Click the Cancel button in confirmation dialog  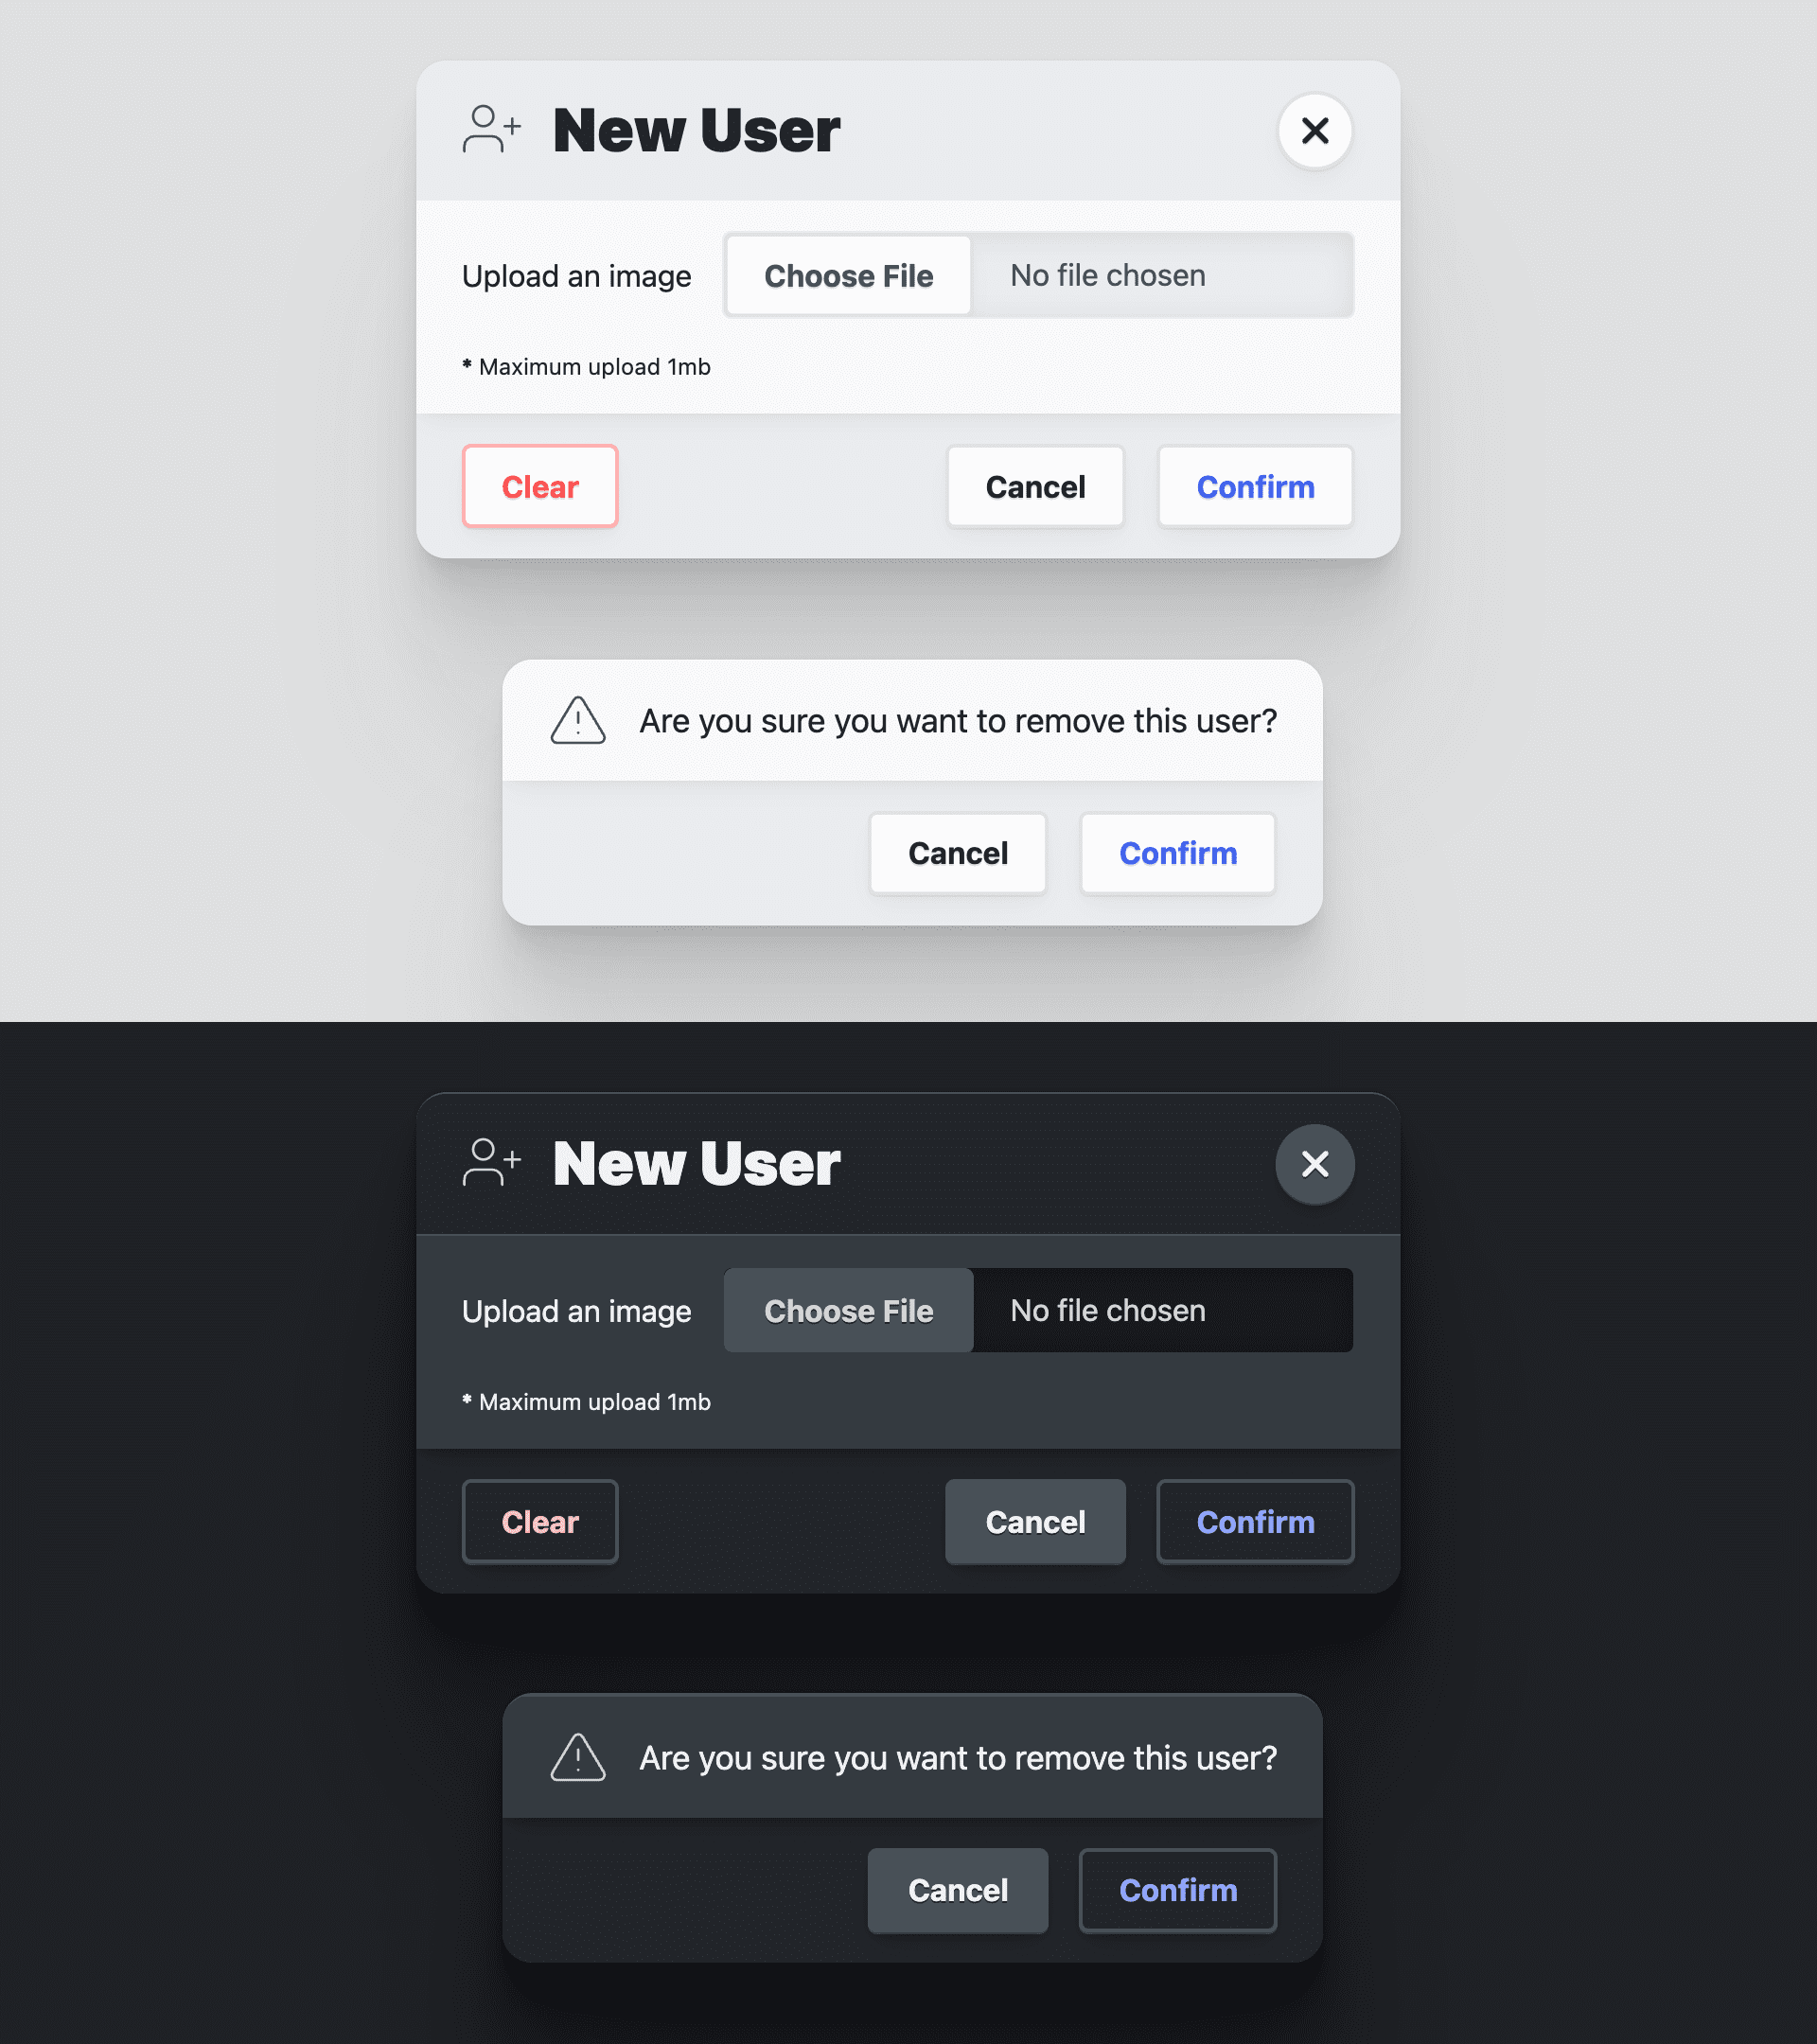(x=958, y=852)
